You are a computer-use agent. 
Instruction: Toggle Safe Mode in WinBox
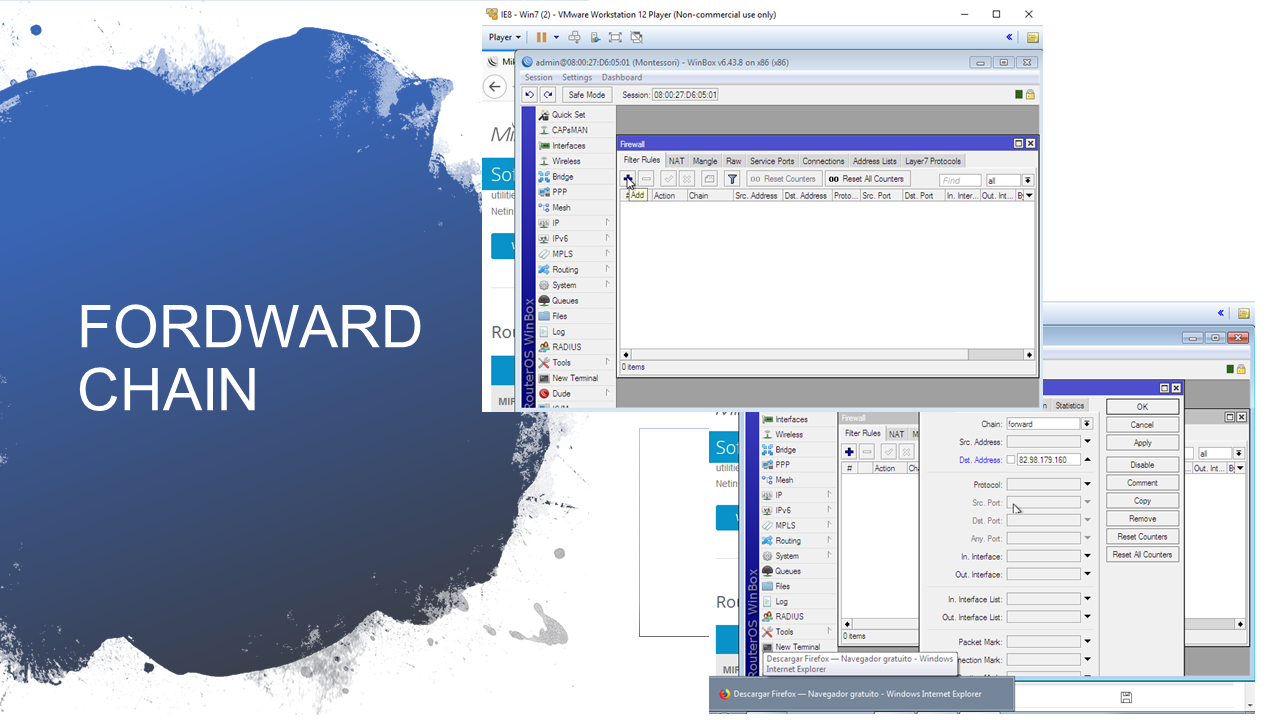point(586,95)
